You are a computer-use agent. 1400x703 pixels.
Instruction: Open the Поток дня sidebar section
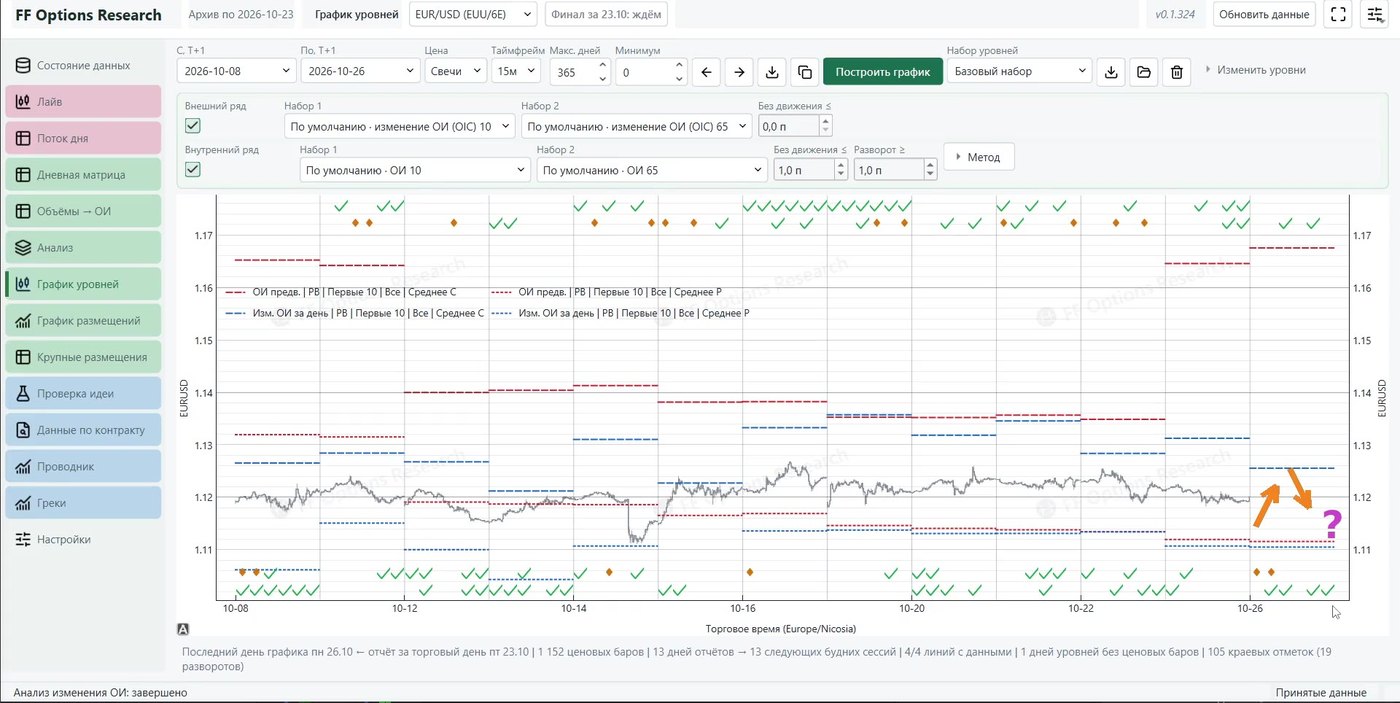[83, 138]
